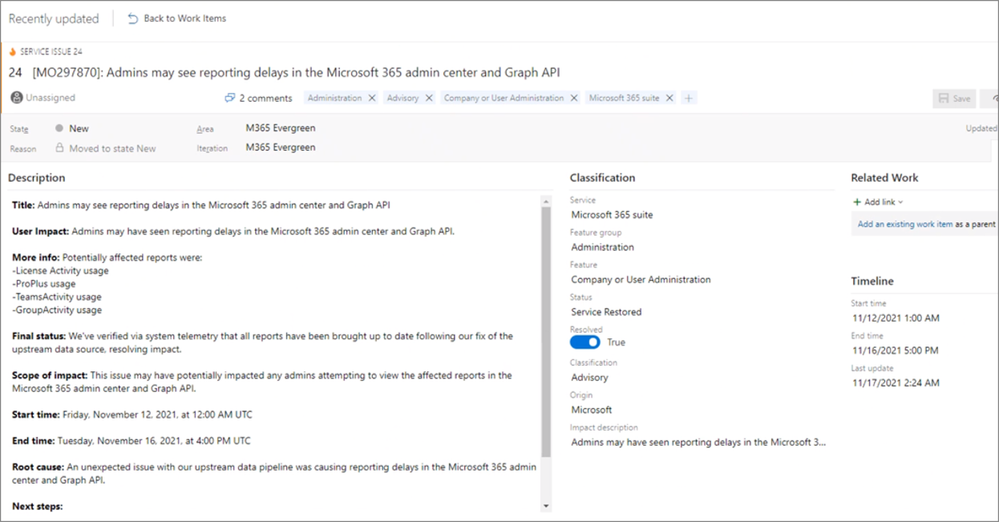The height and width of the screenshot is (522, 999).
Task: Click the Start time 11/12/2021 1:00 AM
Action: coord(896,318)
